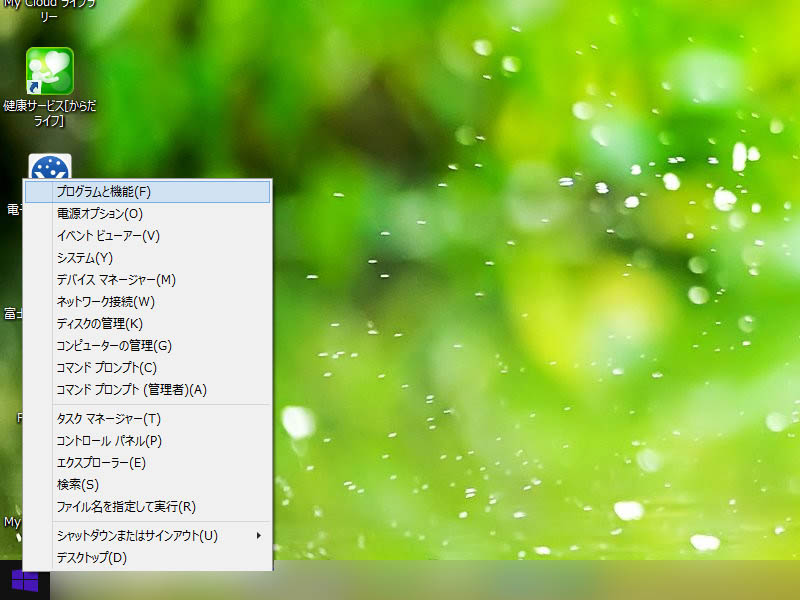800x600 pixels.
Task: Select デスクトップ(D) at the menu bottom
Action: 92,557
